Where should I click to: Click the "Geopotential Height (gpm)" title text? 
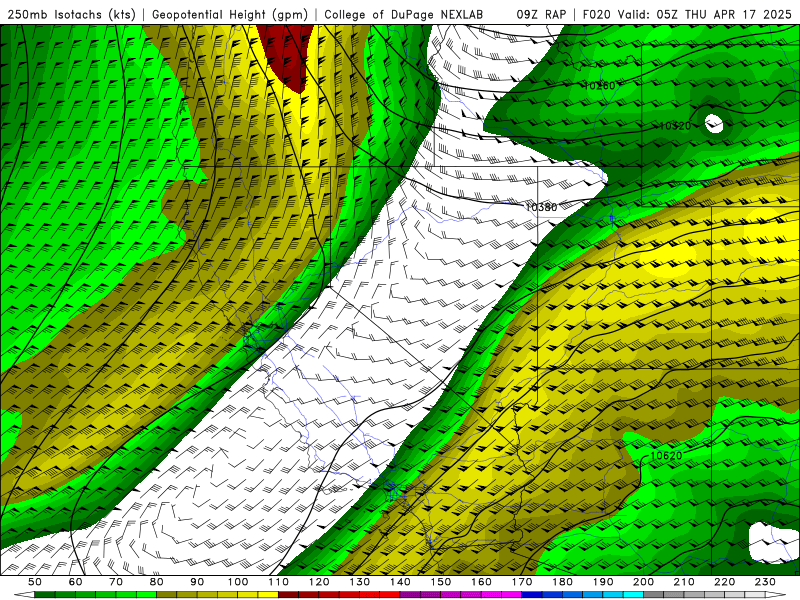(230, 14)
